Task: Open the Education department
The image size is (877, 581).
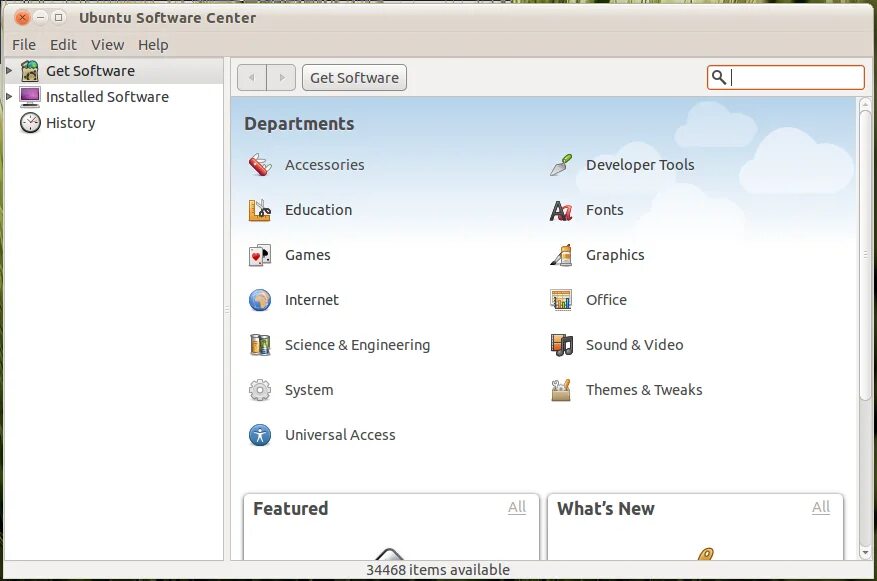Action: [x=318, y=210]
